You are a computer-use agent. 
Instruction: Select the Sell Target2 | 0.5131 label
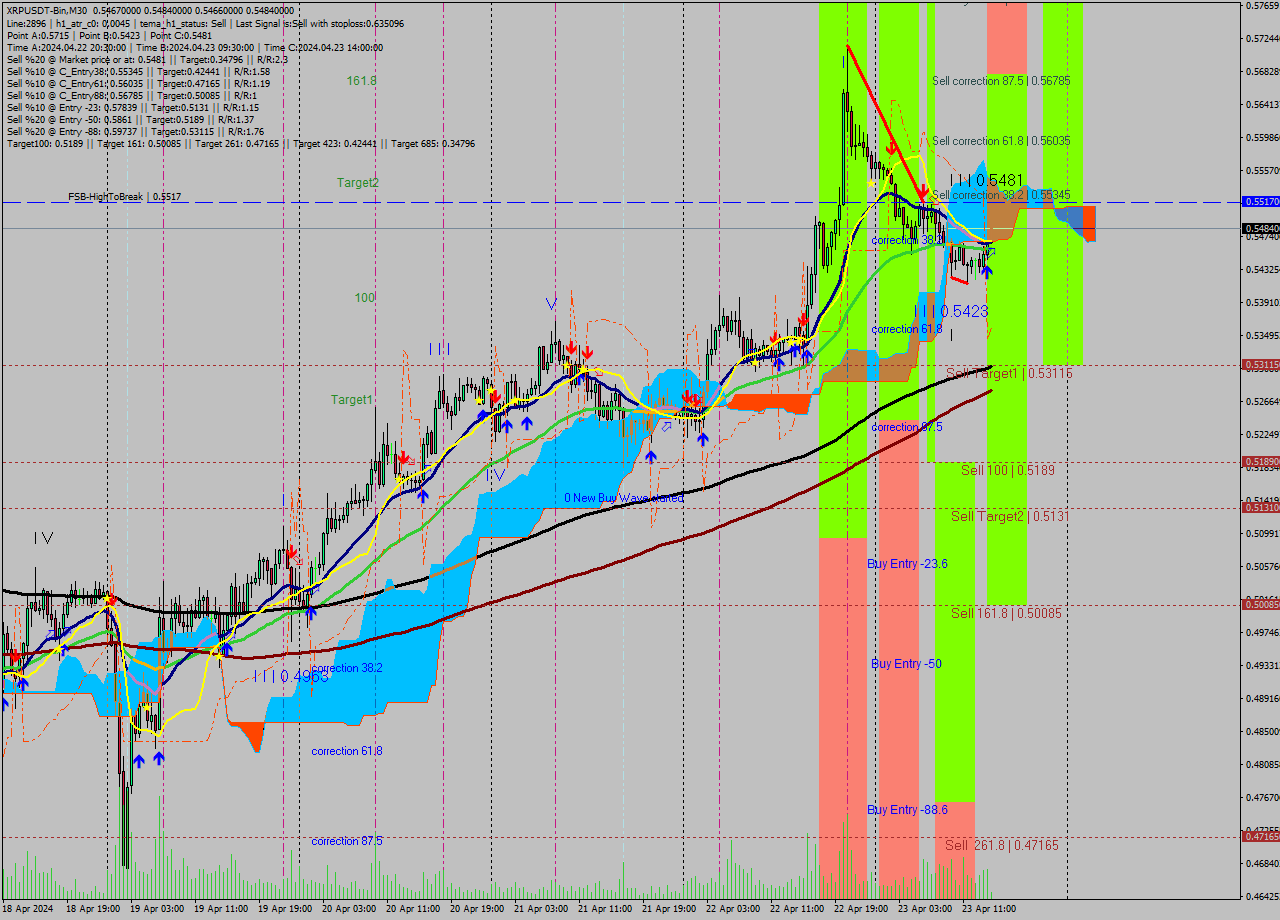1009,516
